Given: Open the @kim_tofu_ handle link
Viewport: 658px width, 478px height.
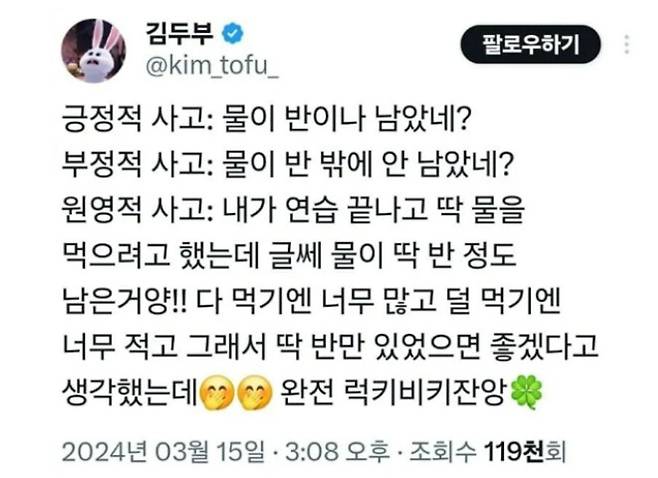Looking at the screenshot, I should point(212,65).
